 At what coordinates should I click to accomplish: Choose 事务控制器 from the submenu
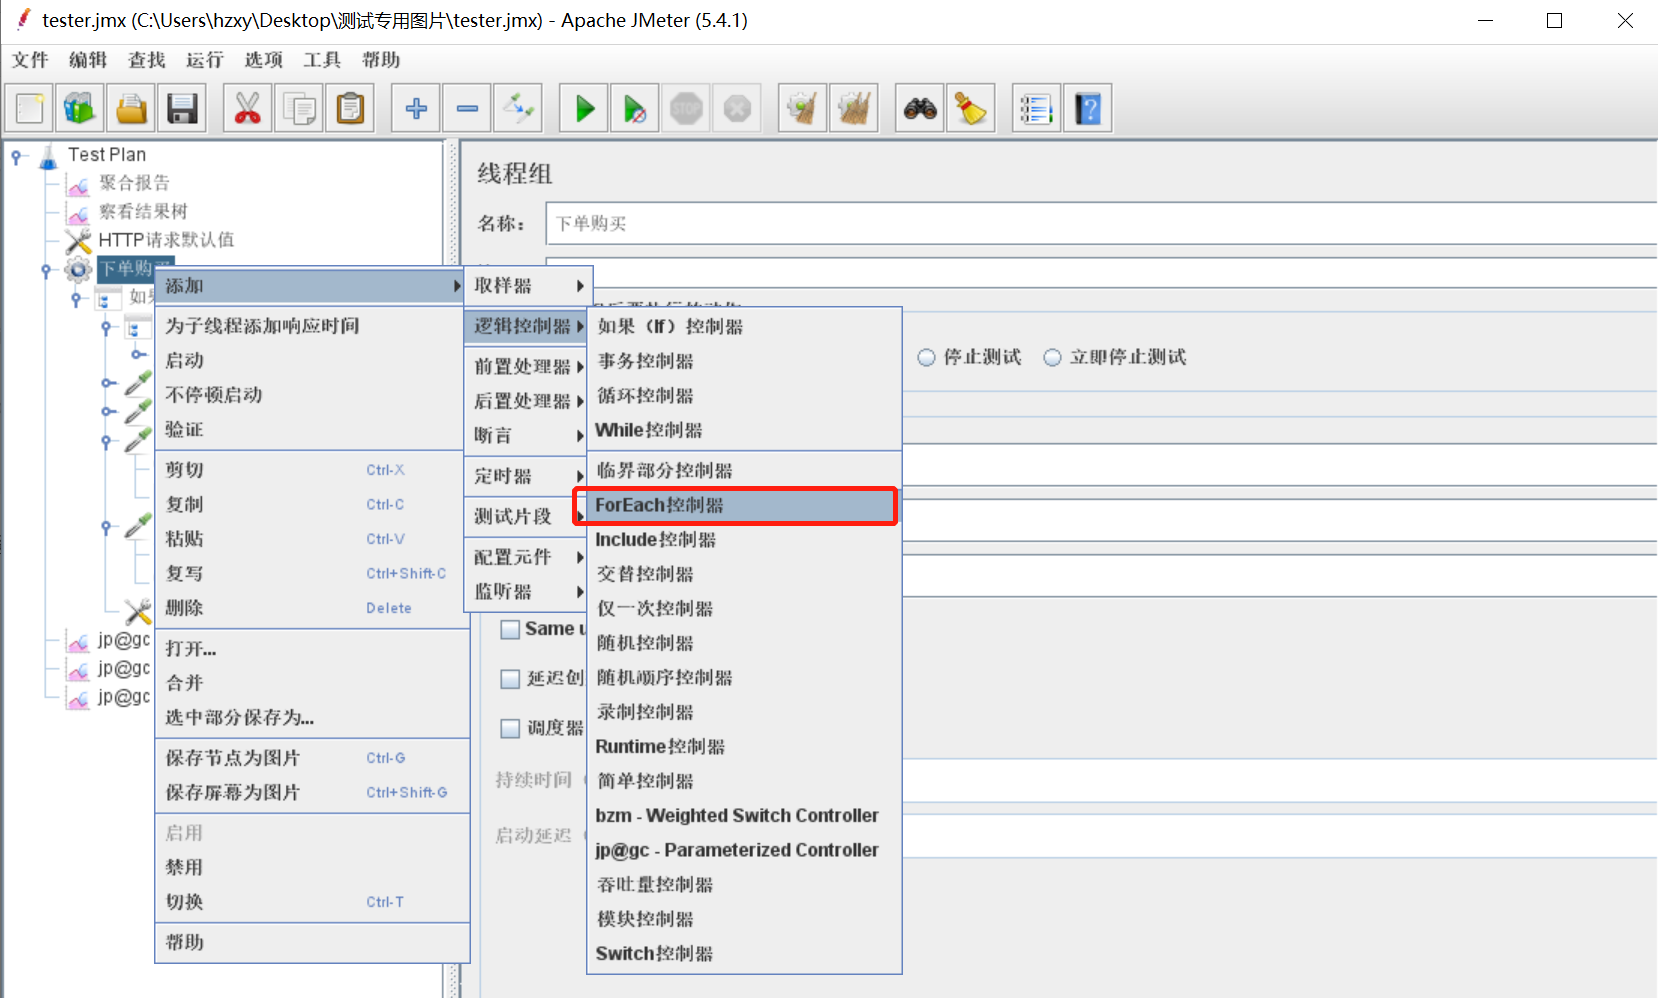point(744,361)
